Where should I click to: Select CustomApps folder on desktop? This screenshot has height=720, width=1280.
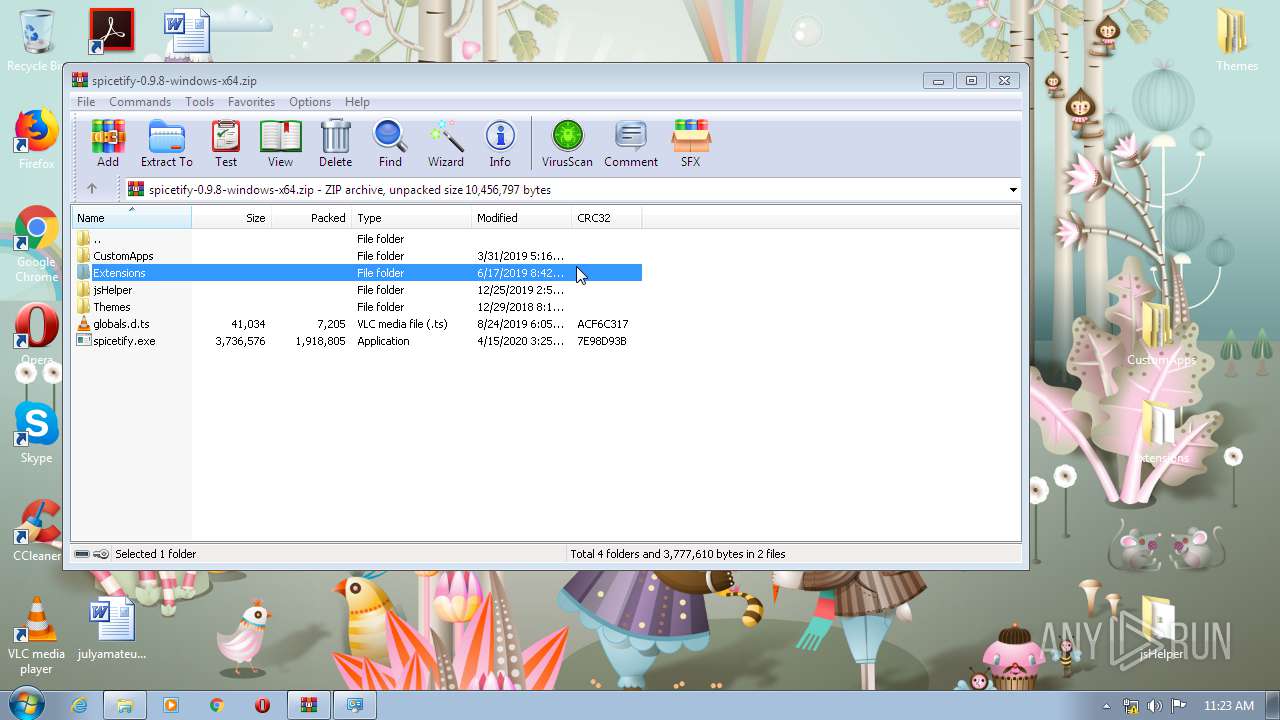click(1161, 334)
